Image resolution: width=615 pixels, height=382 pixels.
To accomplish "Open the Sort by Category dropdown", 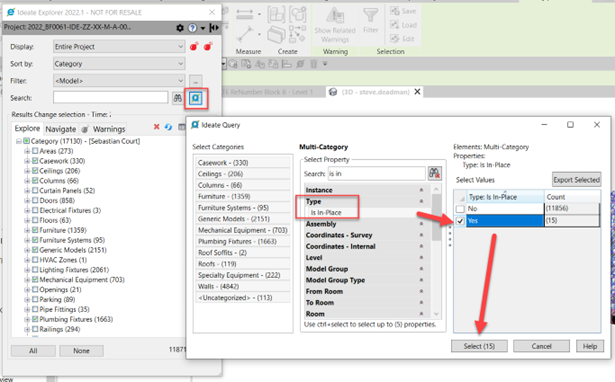I will click(x=119, y=64).
